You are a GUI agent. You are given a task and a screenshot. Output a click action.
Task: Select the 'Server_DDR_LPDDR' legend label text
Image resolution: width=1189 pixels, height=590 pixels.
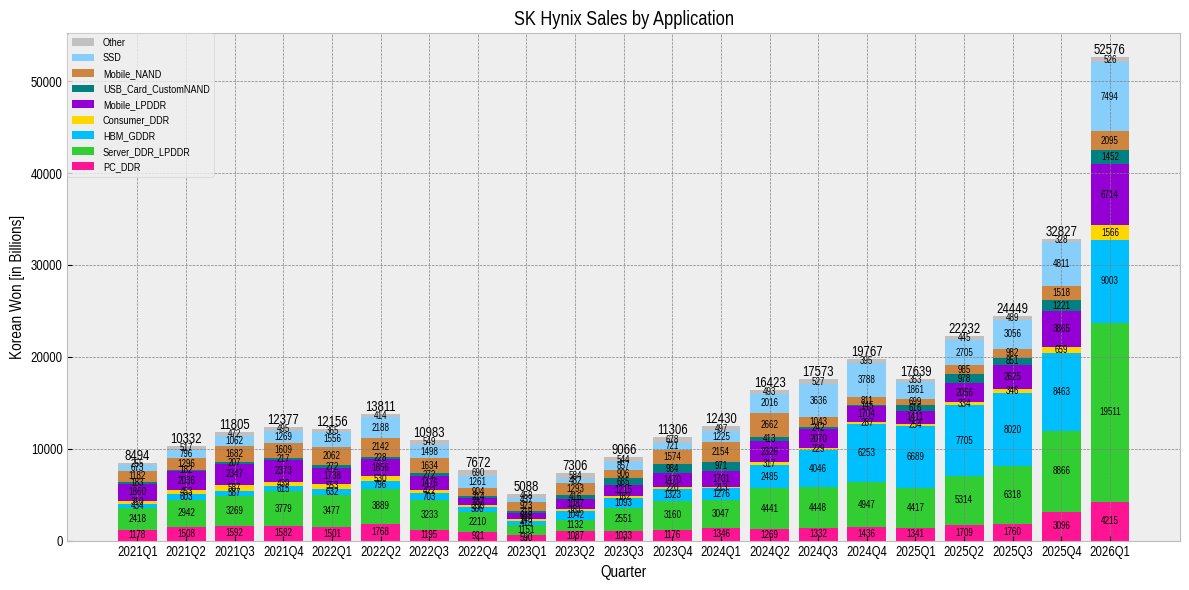click(146, 152)
